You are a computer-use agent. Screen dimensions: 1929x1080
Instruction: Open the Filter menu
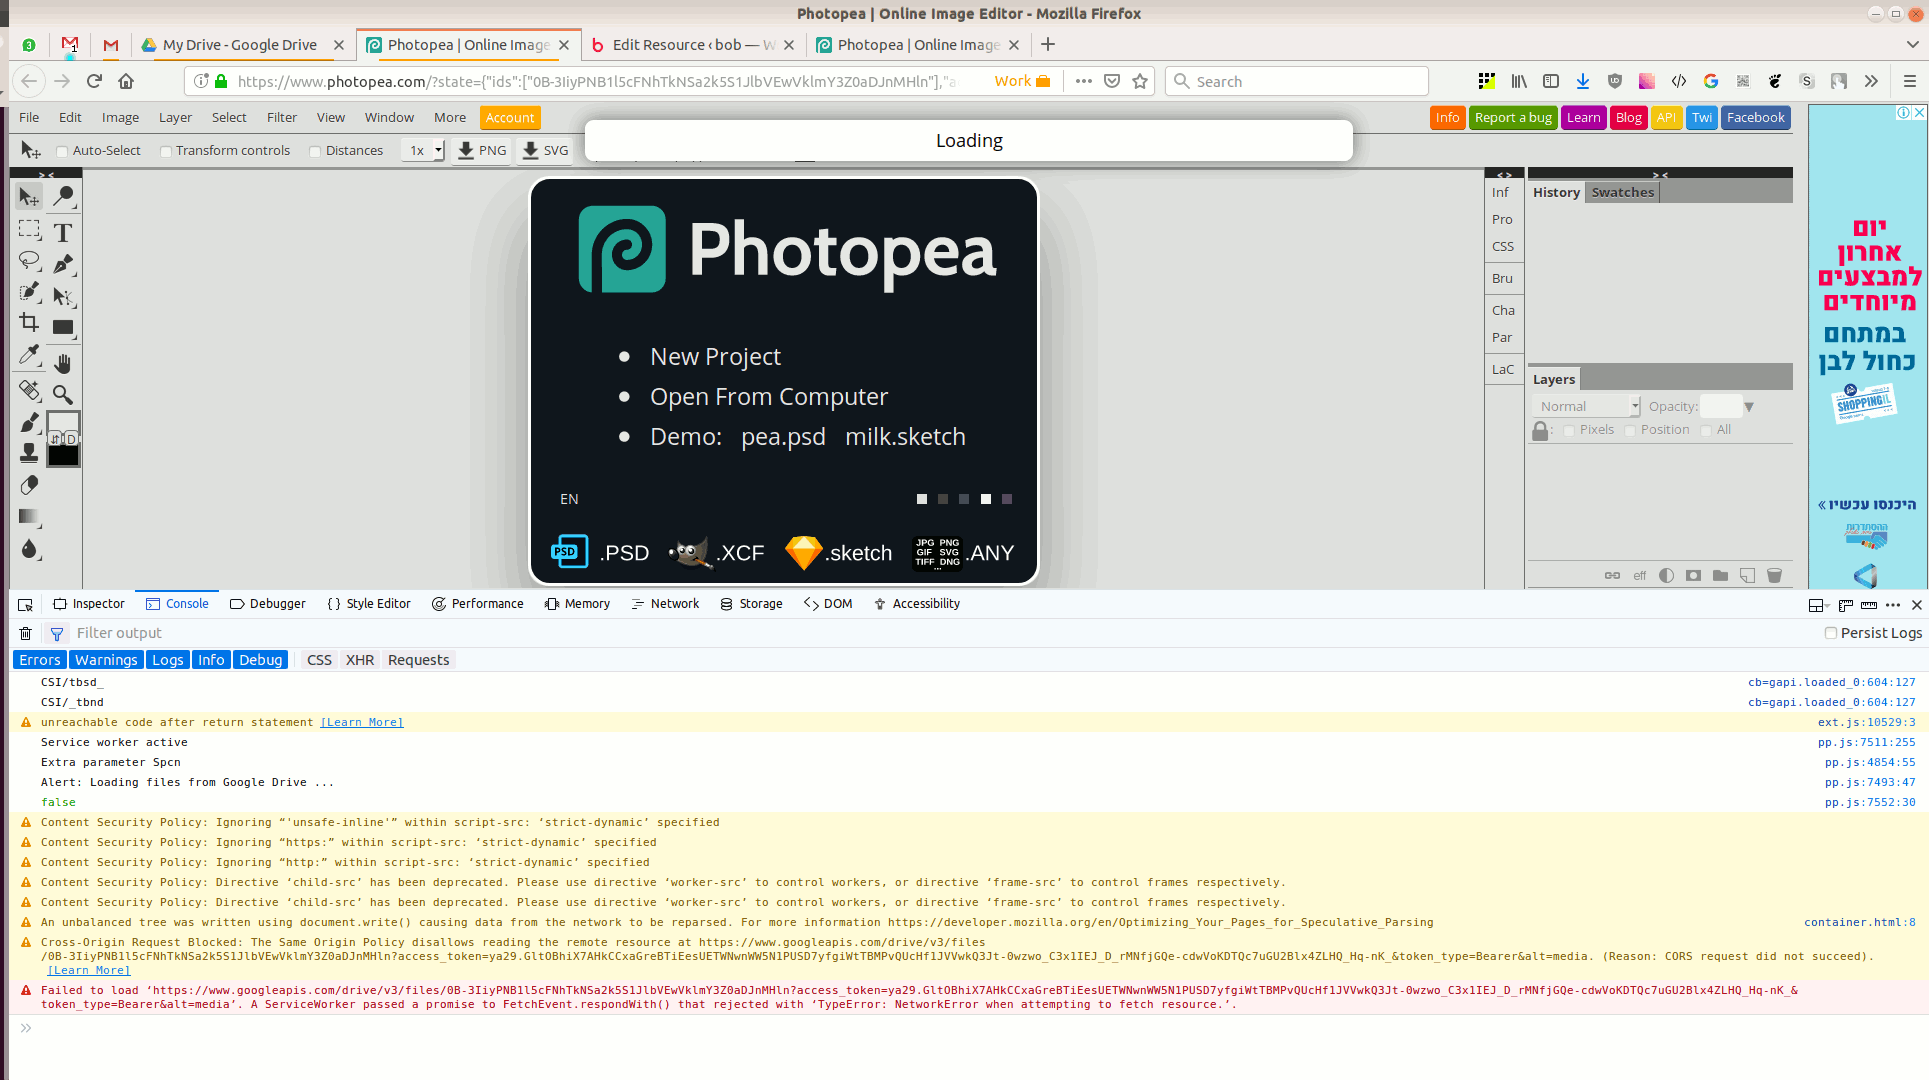click(x=281, y=117)
